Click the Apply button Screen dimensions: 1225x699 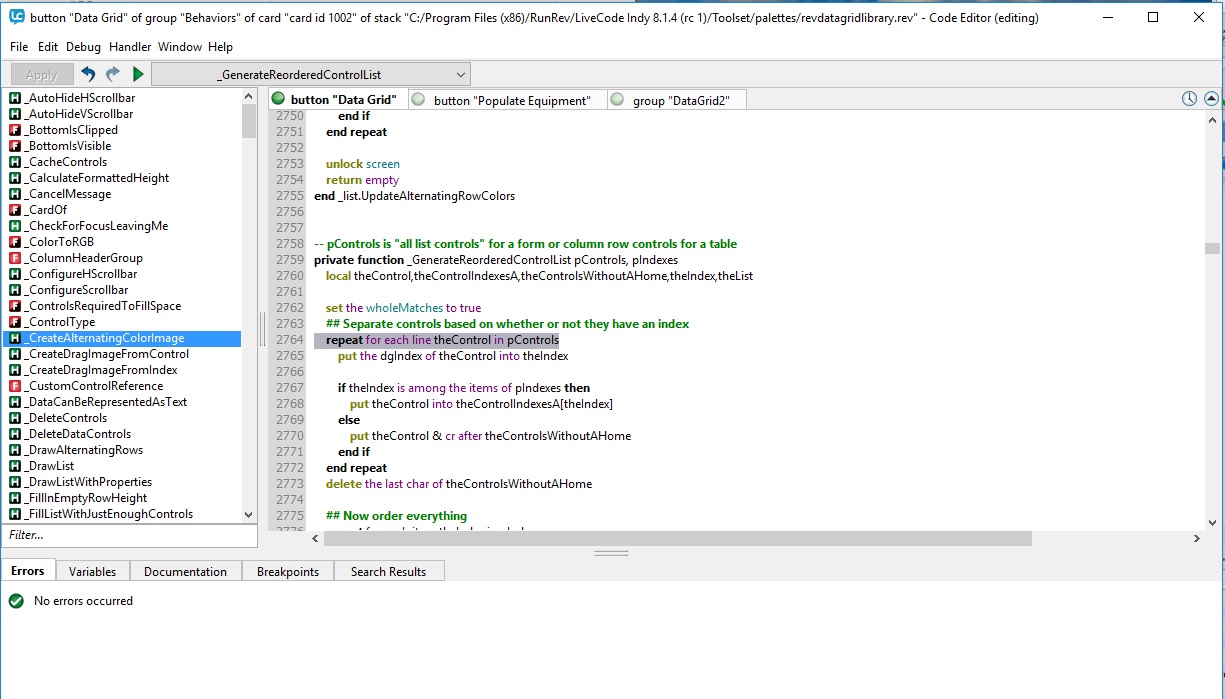pyautogui.click(x=42, y=75)
